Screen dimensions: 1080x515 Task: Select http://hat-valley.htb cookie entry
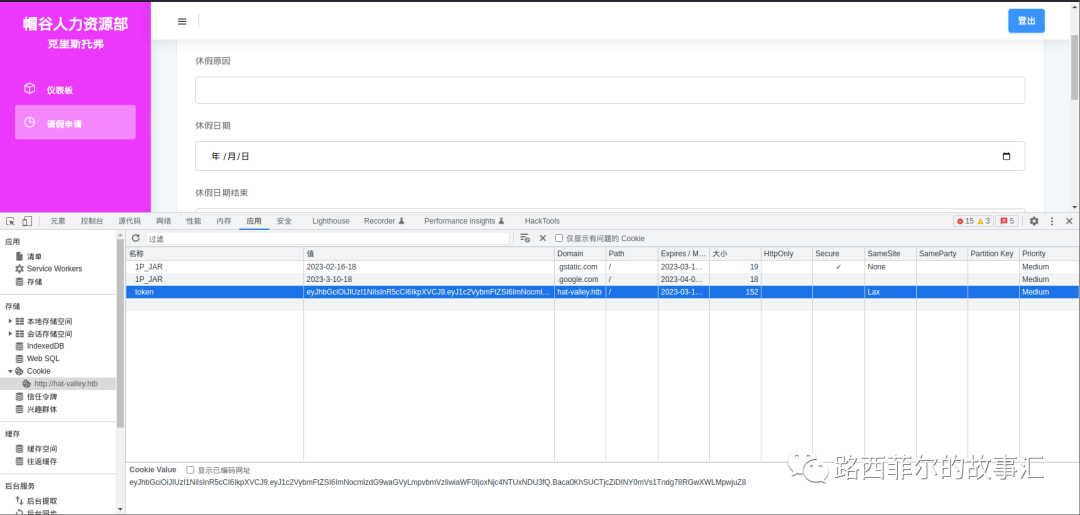pos(66,383)
